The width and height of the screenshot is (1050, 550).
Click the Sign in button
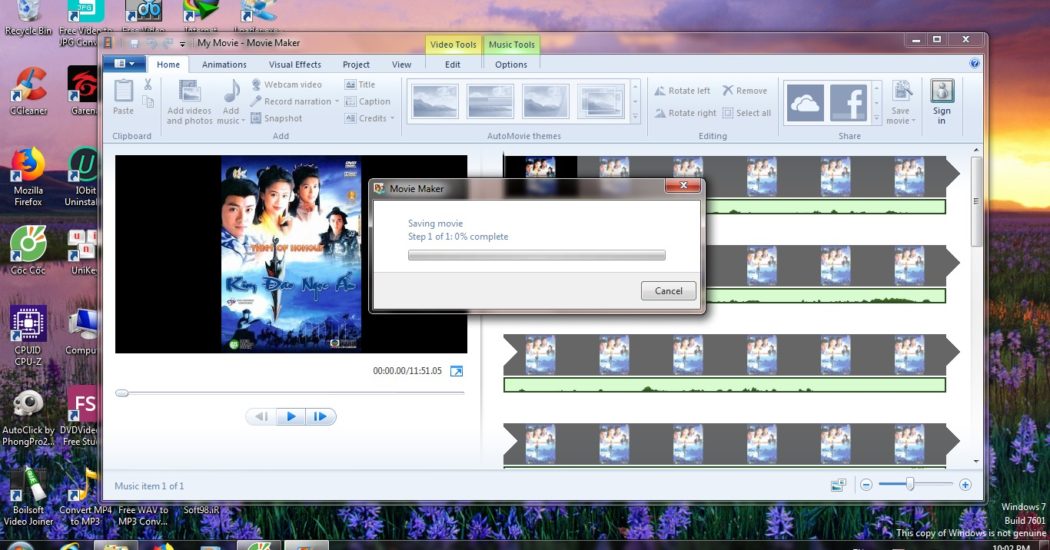[942, 102]
